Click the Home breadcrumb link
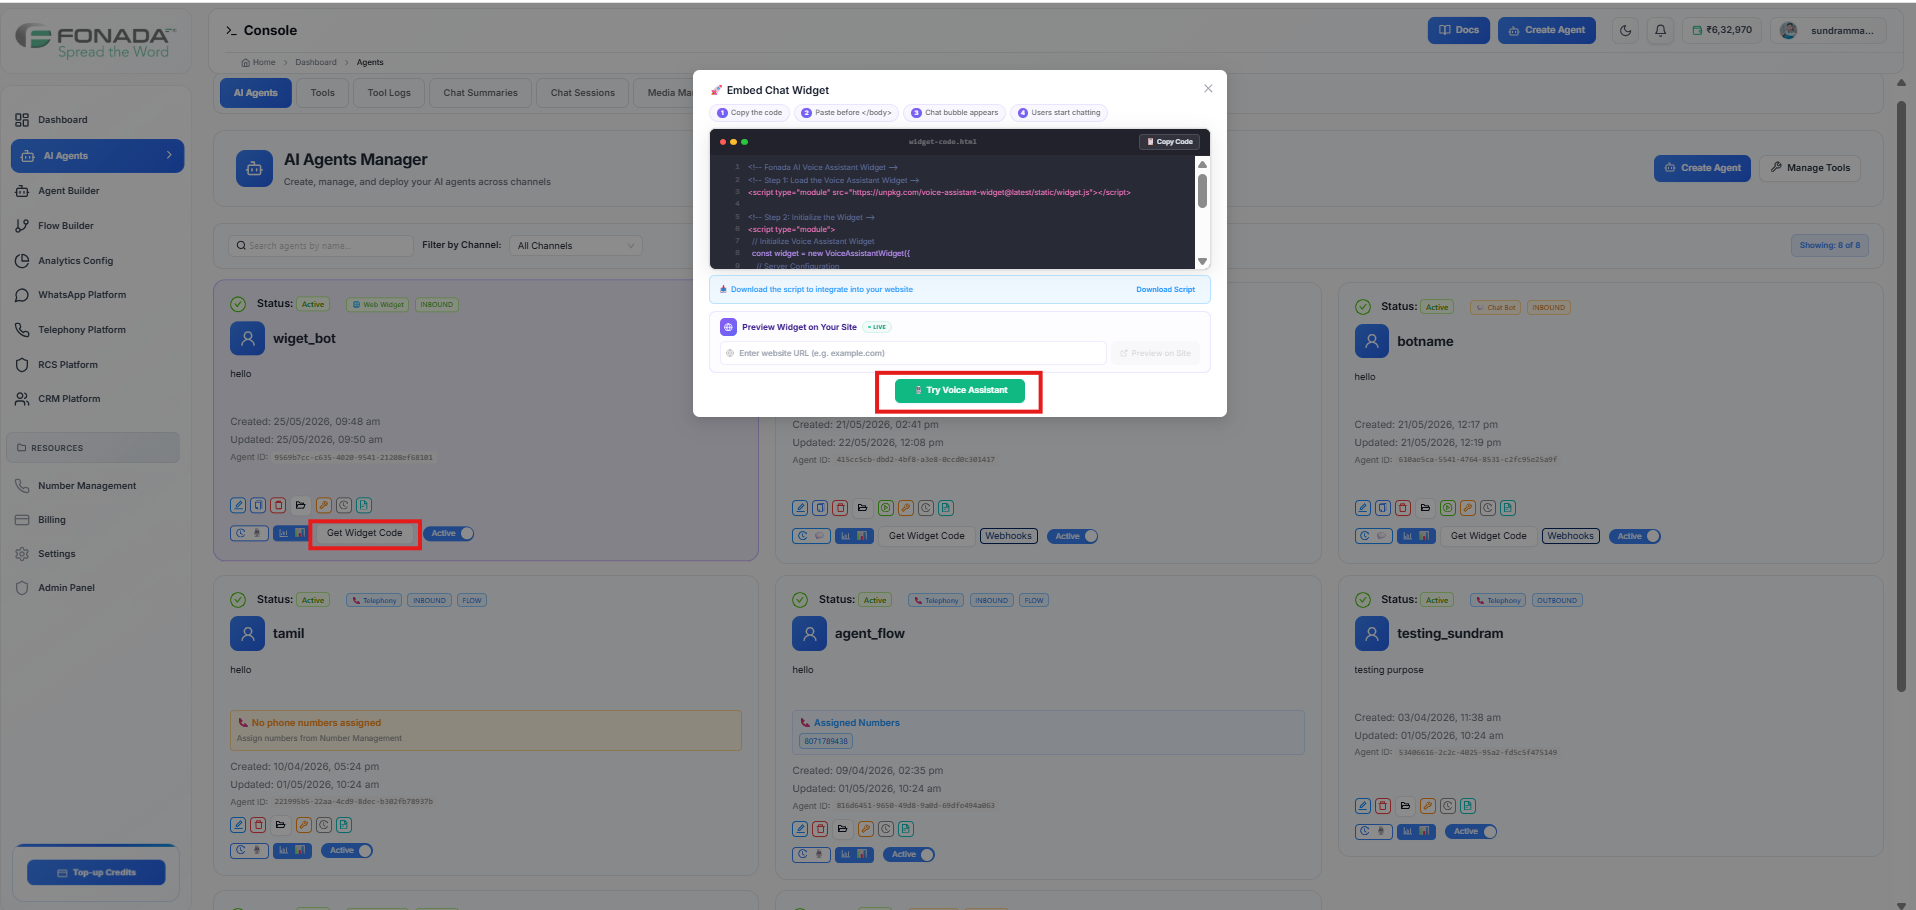The width and height of the screenshot is (1916, 910). 259,62
